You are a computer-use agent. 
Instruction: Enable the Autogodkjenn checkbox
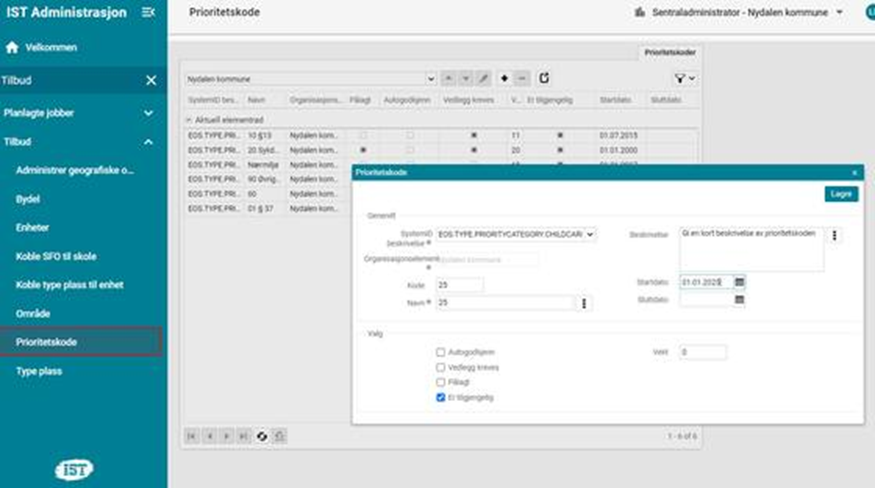(x=441, y=353)
